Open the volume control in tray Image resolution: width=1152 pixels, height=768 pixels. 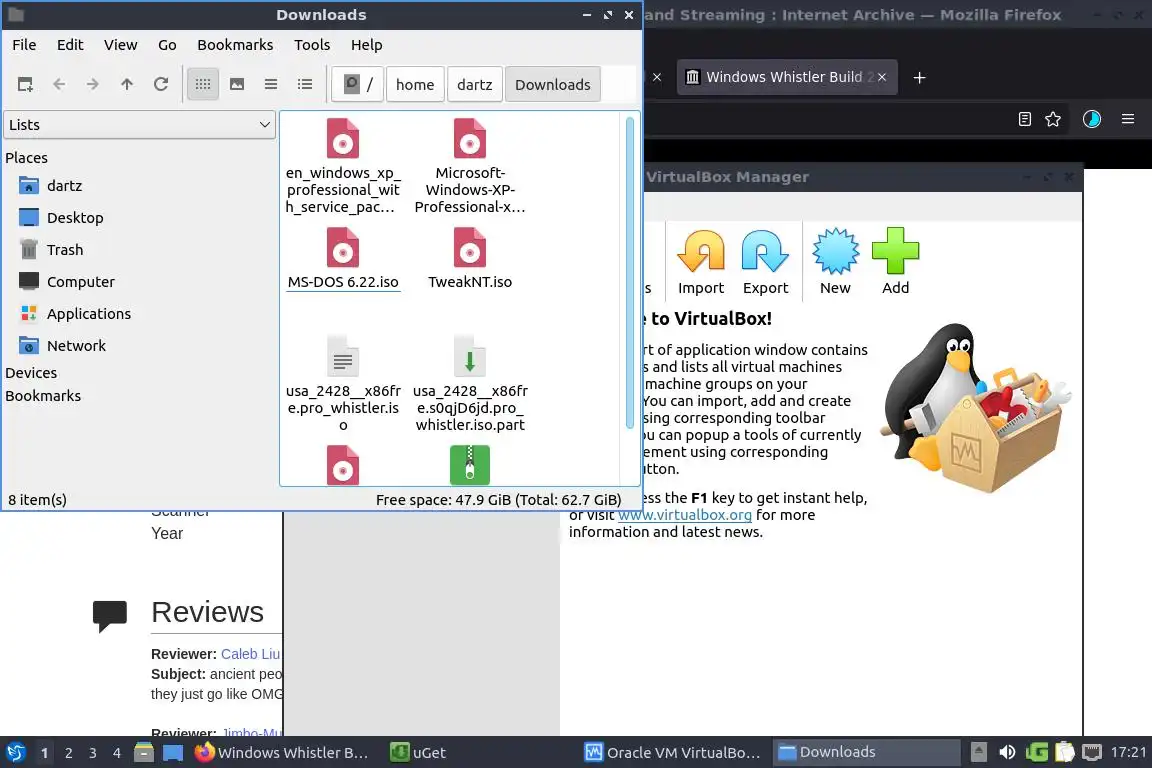point(1007,753)
